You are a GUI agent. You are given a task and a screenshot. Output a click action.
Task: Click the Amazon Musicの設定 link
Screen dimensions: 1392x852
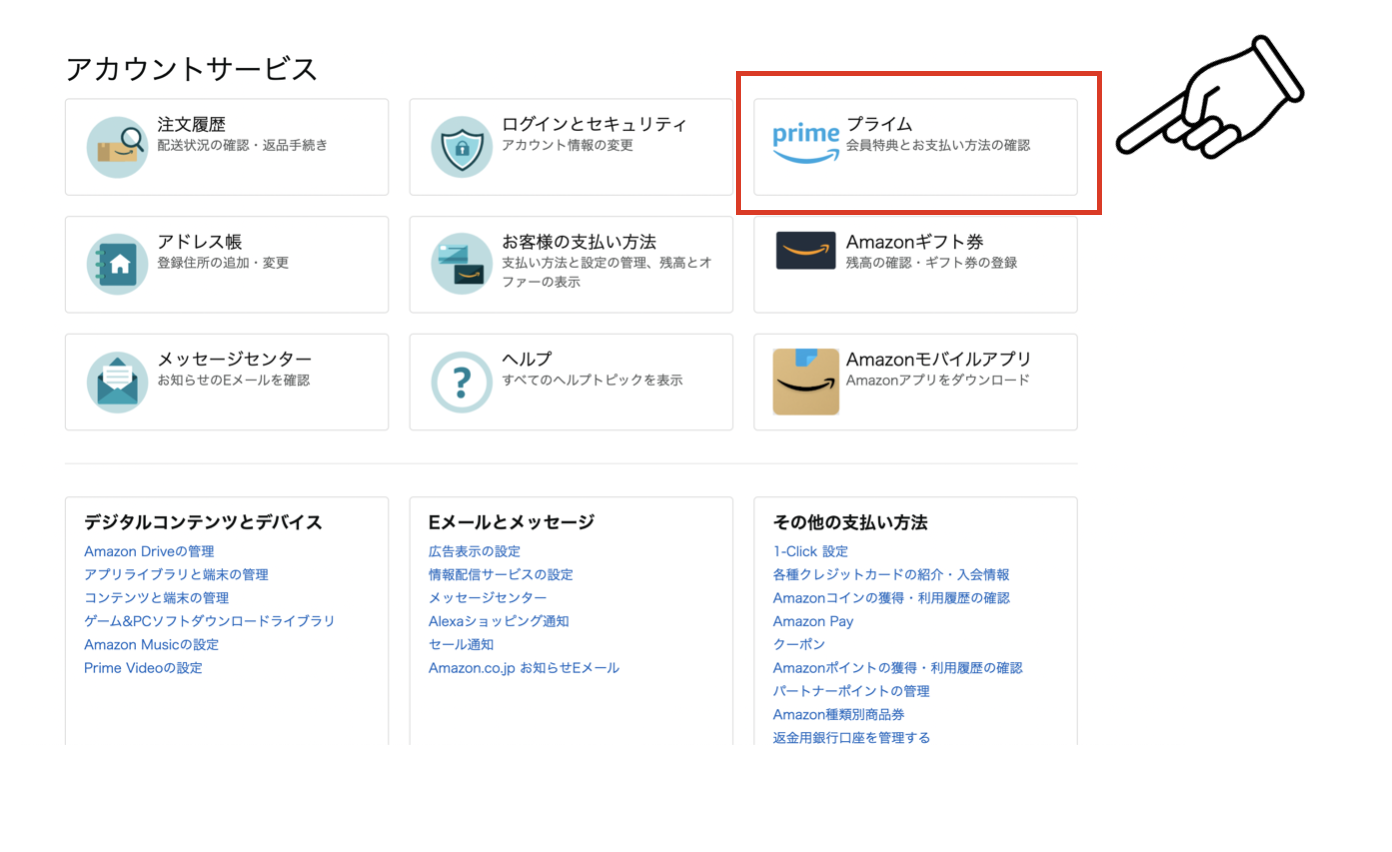151,645
